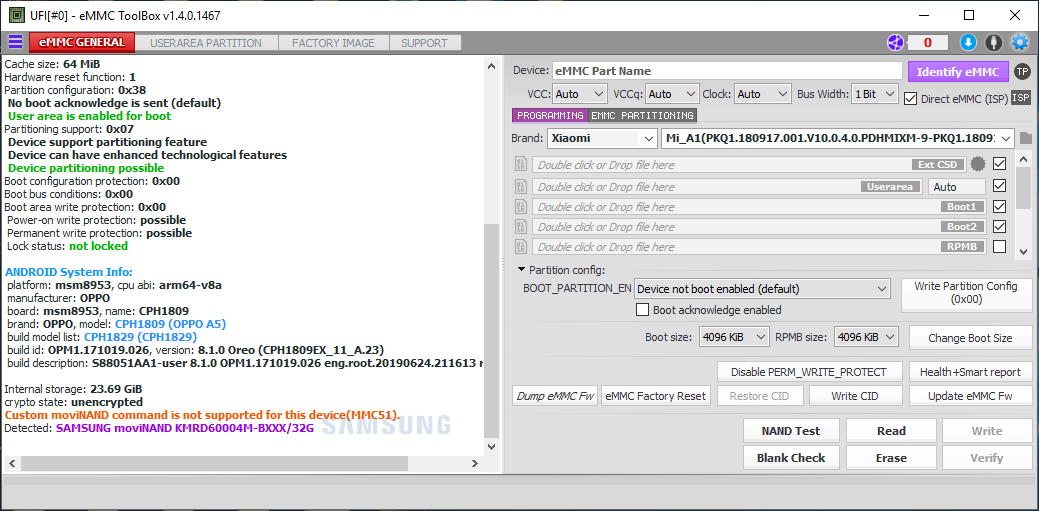Image resolution: width=1039 pixels, height=511 pixels.
Task: Open the FACTORY IMAGE tab
Action: tap(333, 43)
